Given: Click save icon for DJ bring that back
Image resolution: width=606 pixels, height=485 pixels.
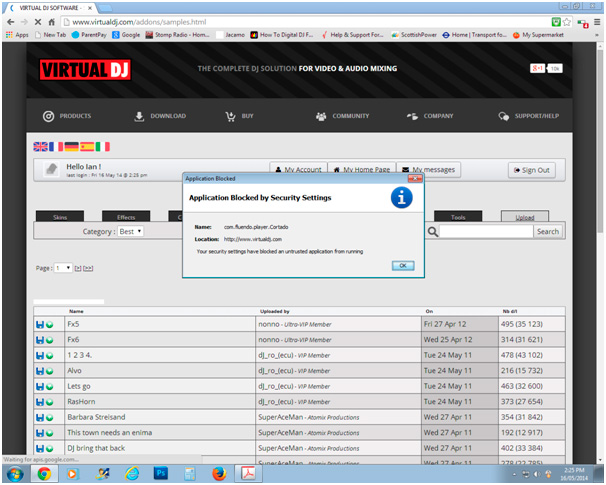Looking at the screenshot, I should (39, 448).
